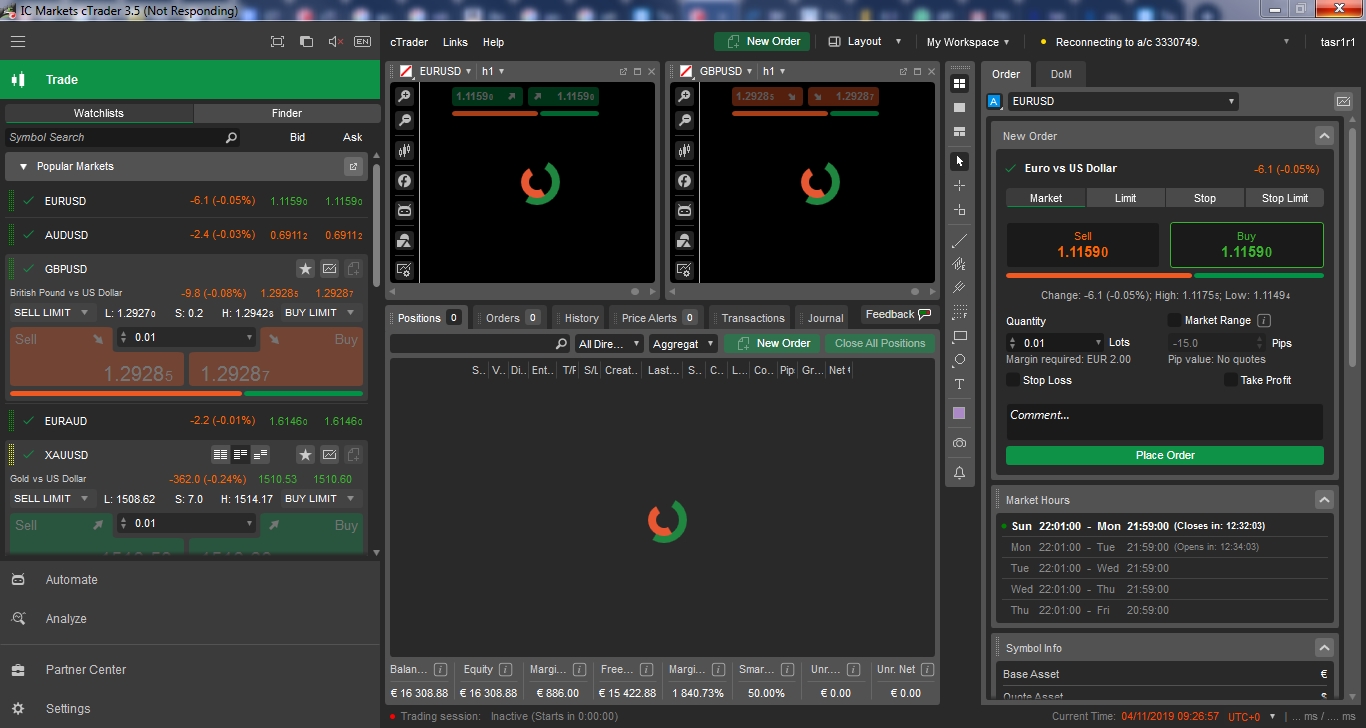The height and width of the screenshot is (728, 1366).
Task: Switch to multi-chart grid layout icon
Action: pos(960,84)
